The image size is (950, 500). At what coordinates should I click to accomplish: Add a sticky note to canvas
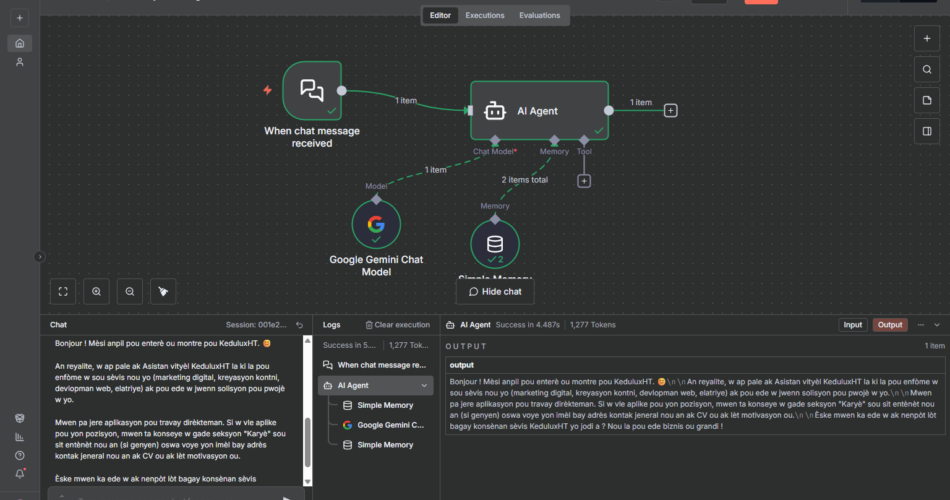927,100
